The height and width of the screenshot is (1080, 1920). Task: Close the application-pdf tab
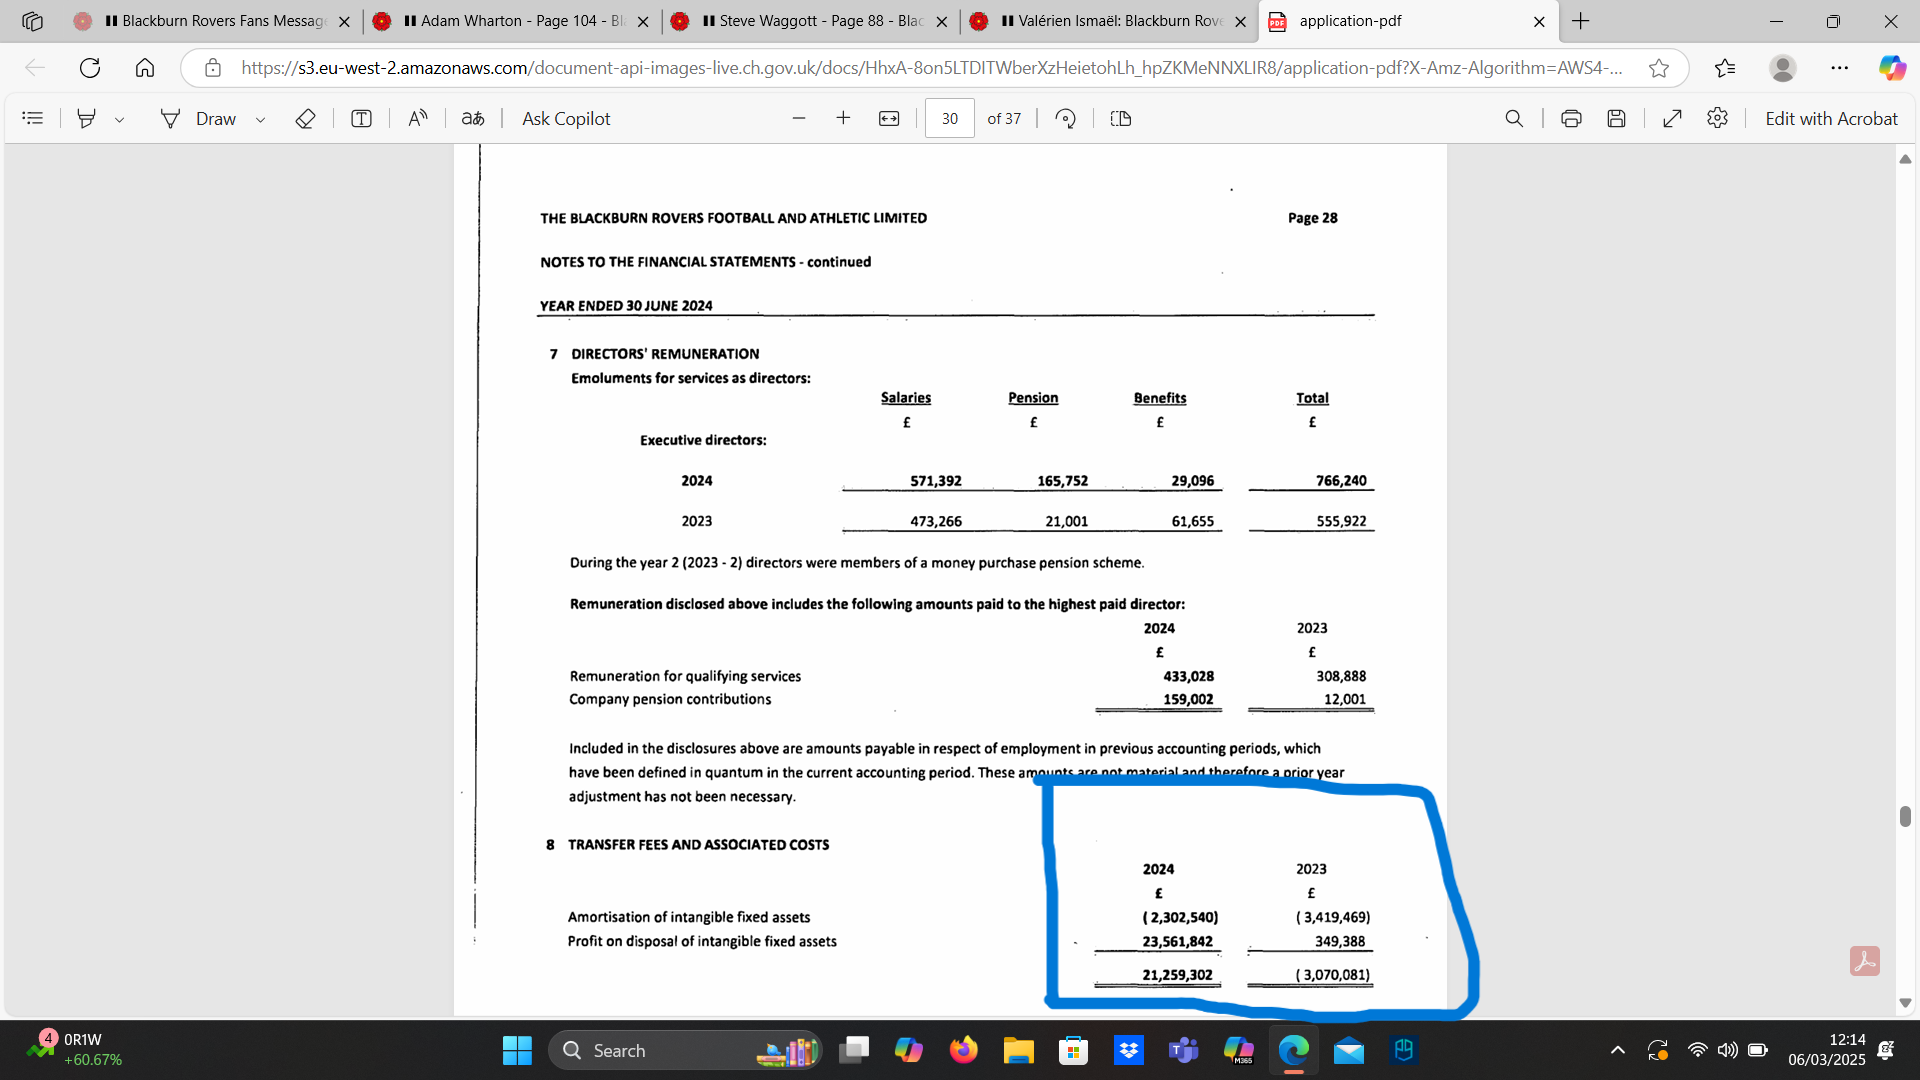pyautogui.click(x=1539, y=21)
